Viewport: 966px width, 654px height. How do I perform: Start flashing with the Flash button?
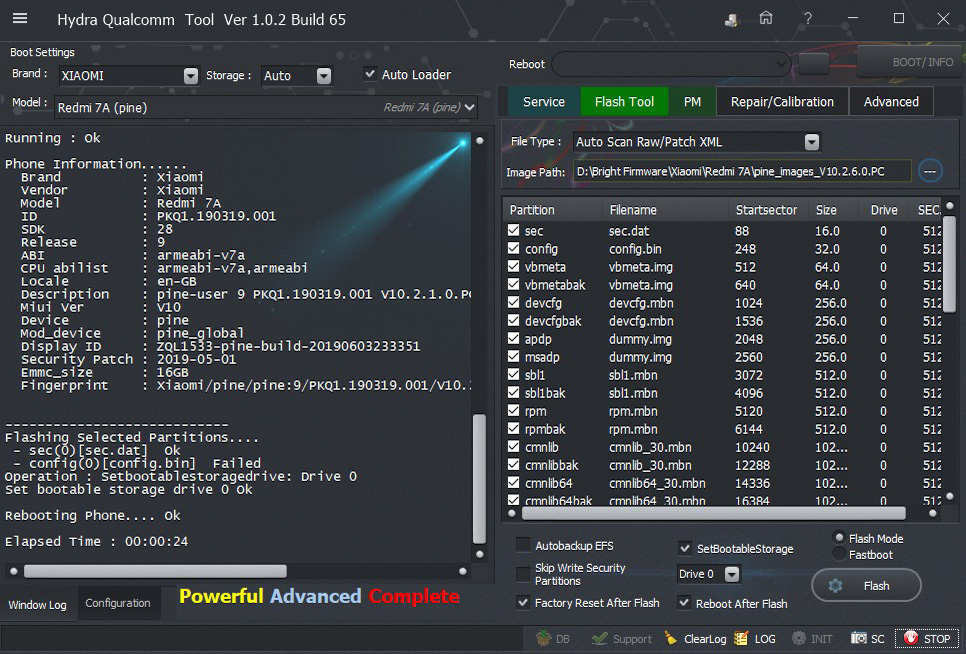[866, 586]
